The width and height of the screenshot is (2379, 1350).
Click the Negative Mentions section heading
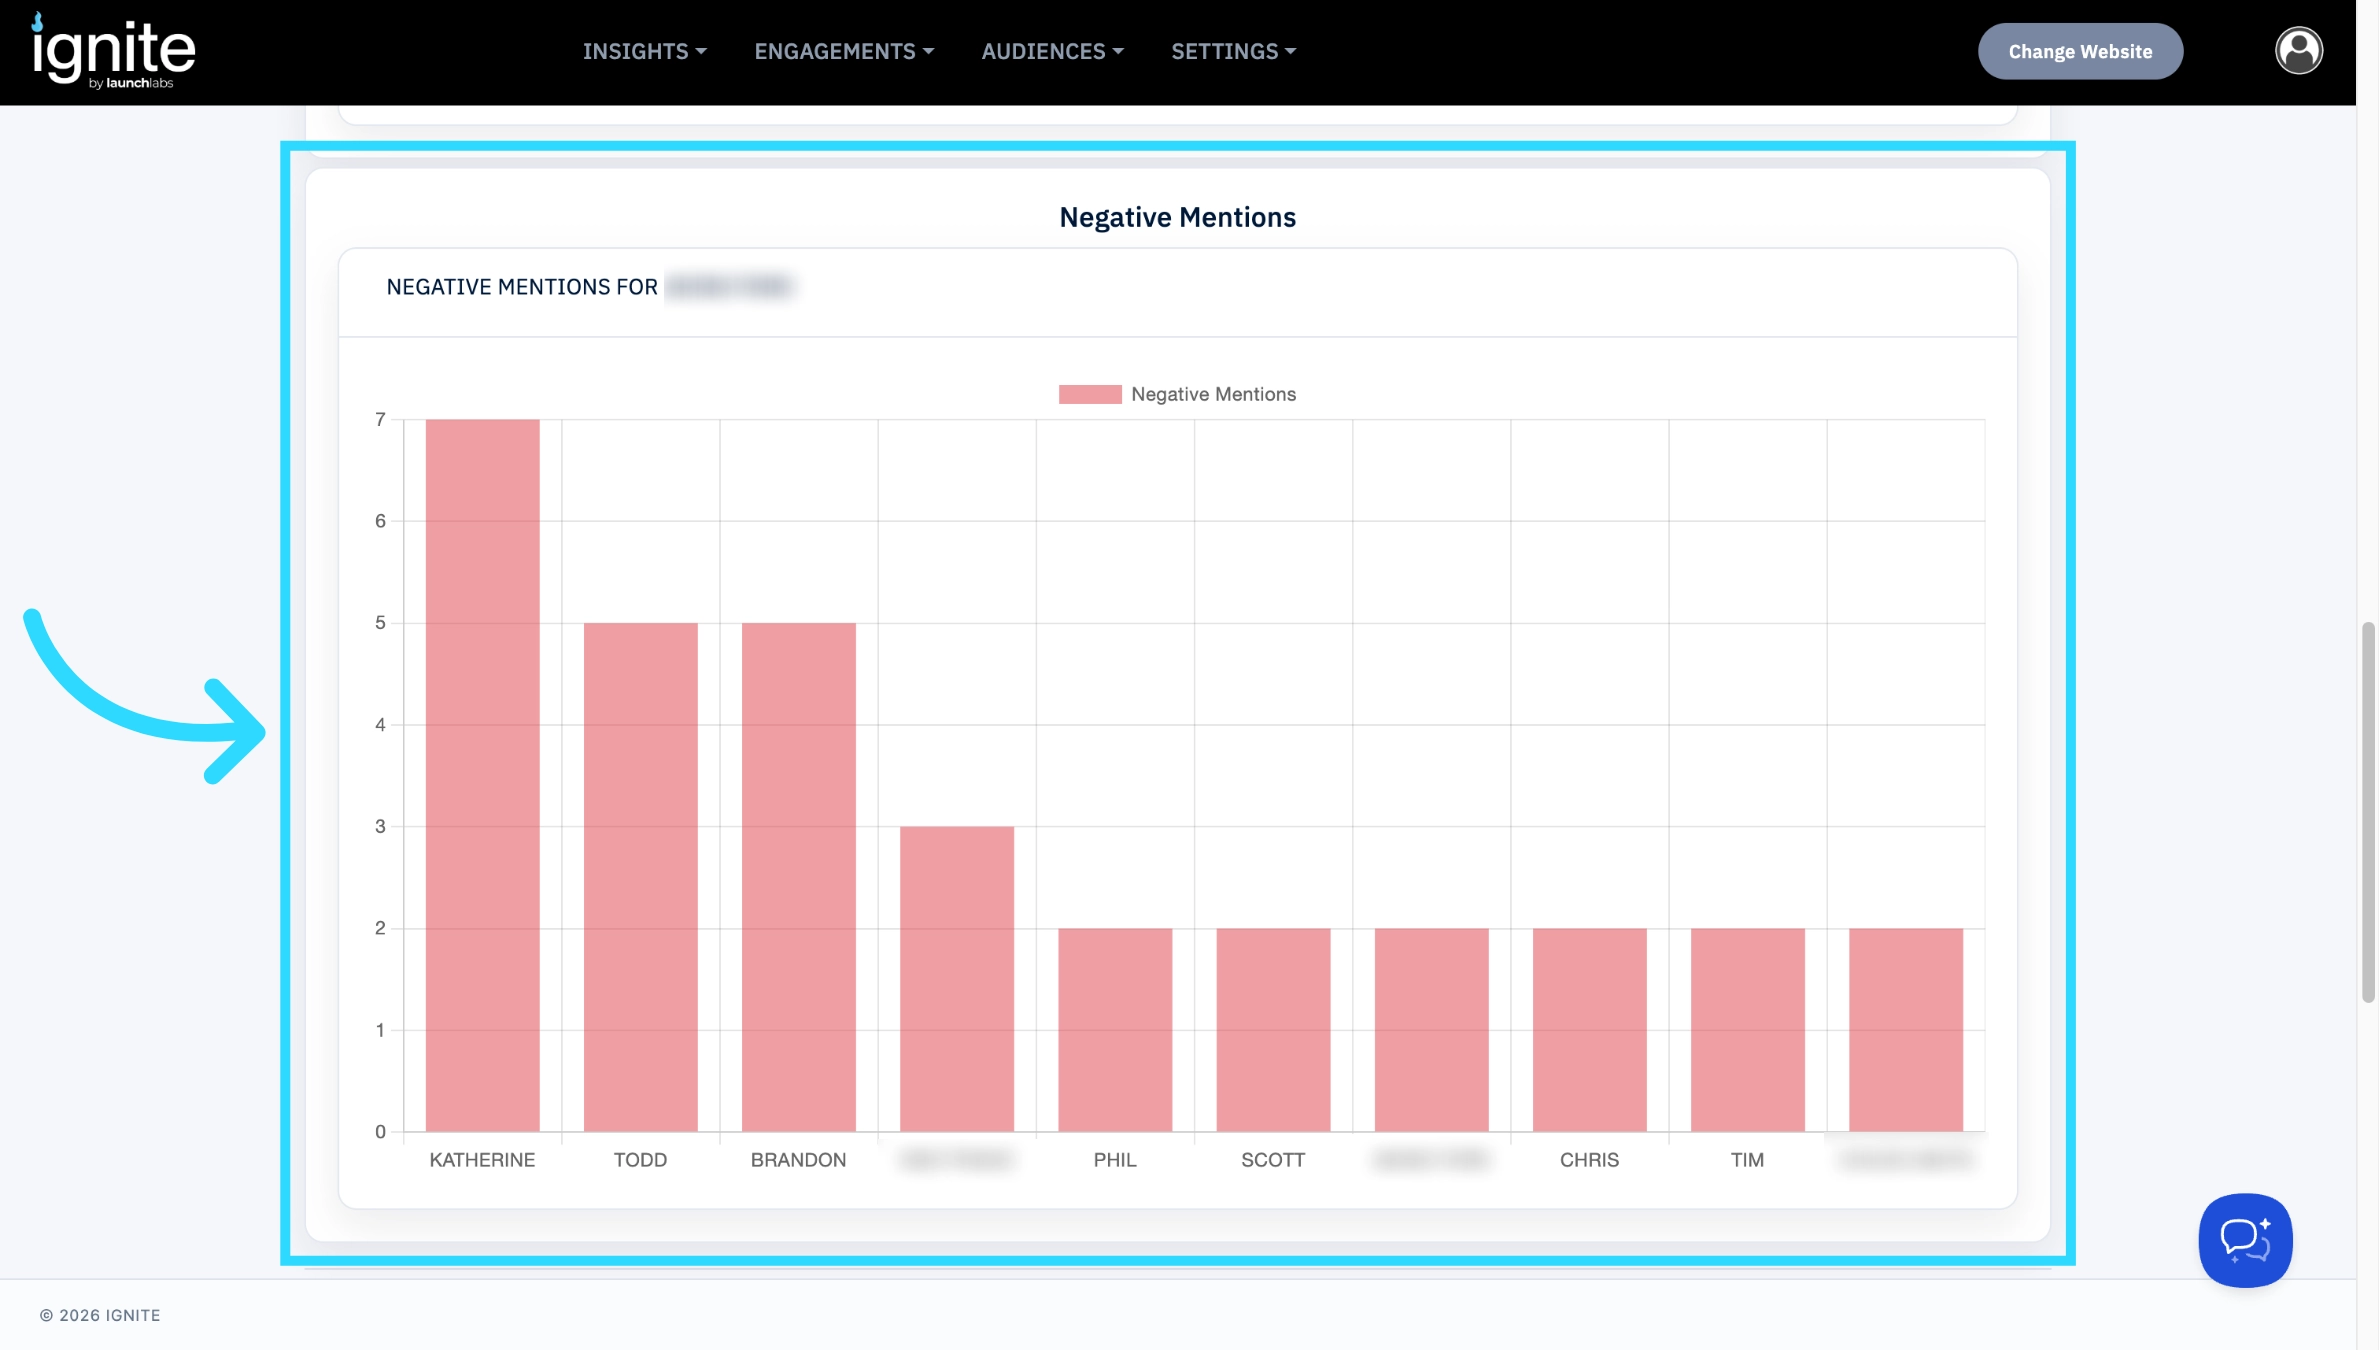pyautogui.click(x=1177, y=217)
